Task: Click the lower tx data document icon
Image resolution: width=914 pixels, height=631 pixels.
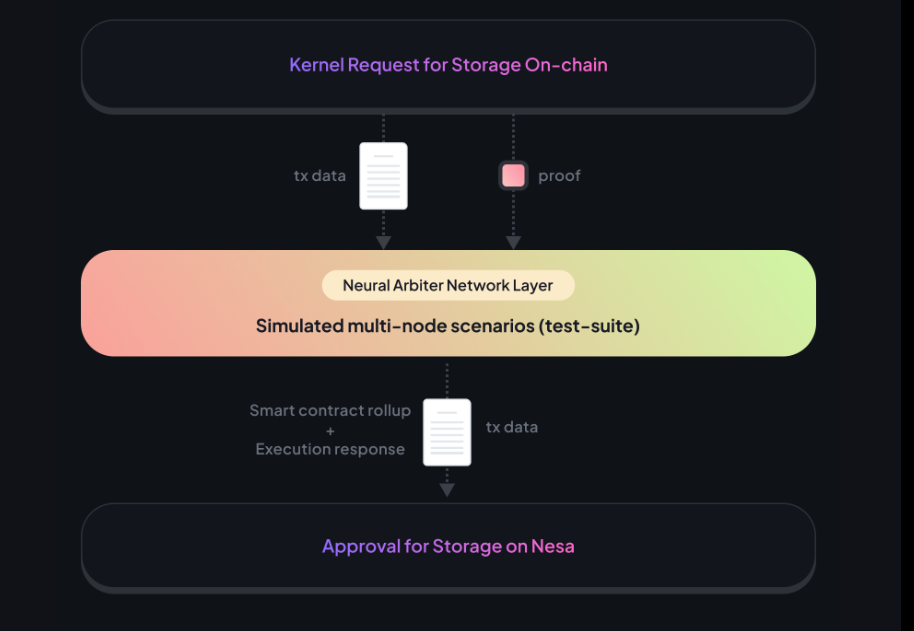Action: click(x=447, y=432)
